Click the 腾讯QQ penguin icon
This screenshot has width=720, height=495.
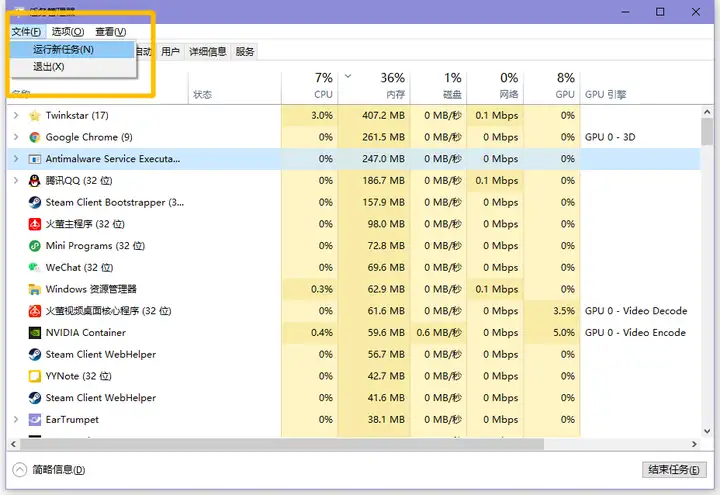coord(34,180)
